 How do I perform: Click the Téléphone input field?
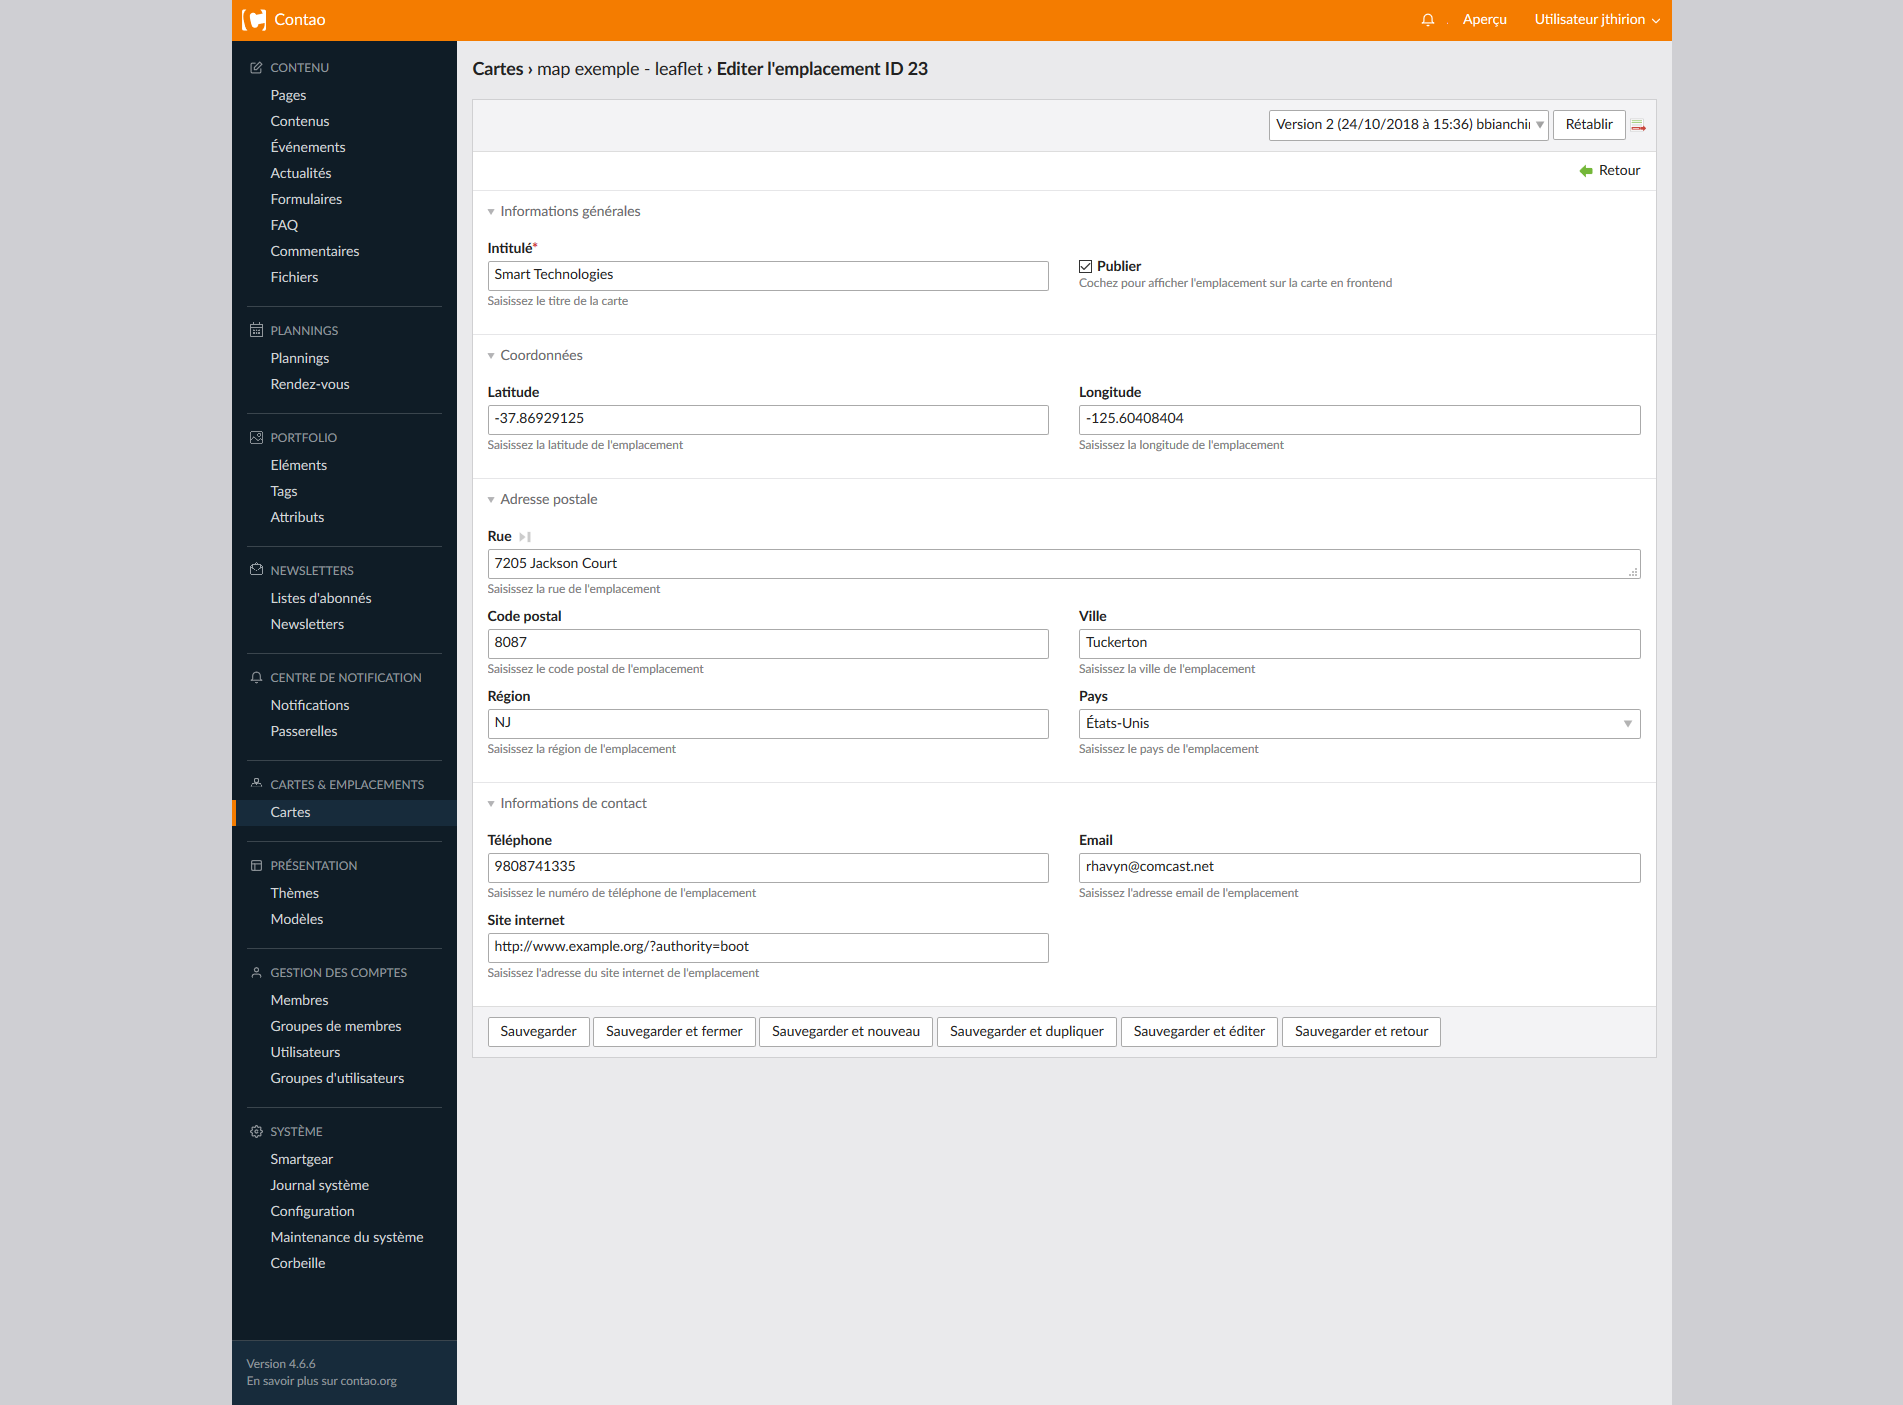pyautogui.click(x=768, y=868)
